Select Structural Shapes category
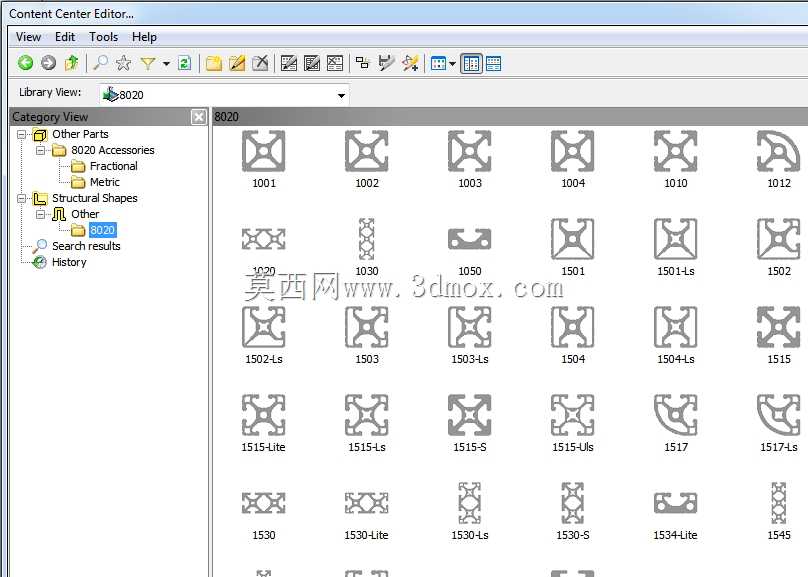Screen dimensions: 808x577 pyautogui.click(x=95, y=198)
